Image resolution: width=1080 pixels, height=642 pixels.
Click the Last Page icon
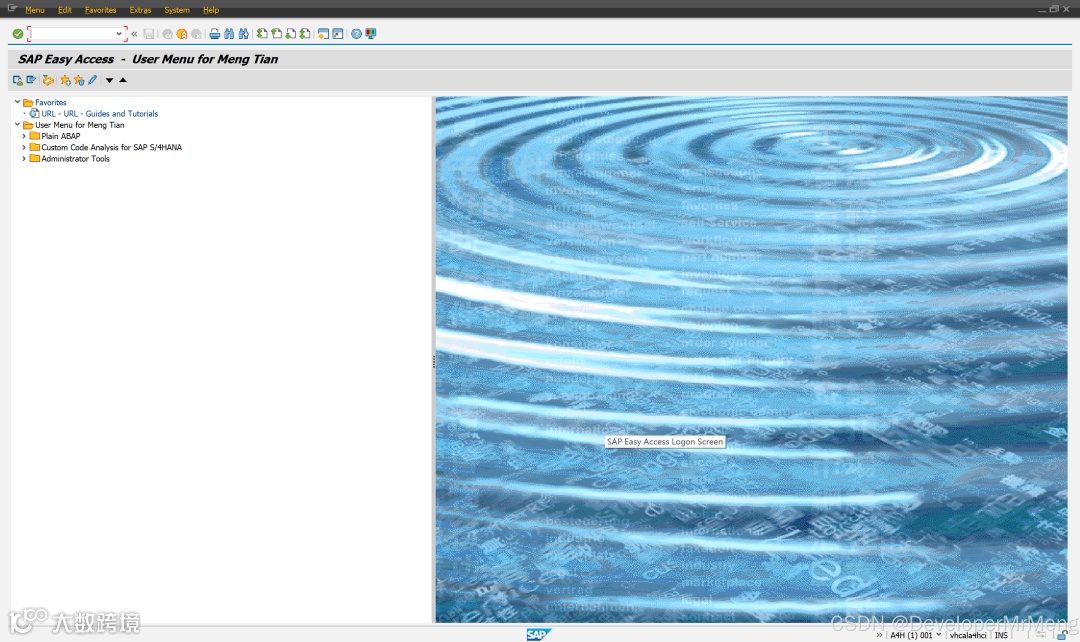pyautogui.click(x=305, y=34)
